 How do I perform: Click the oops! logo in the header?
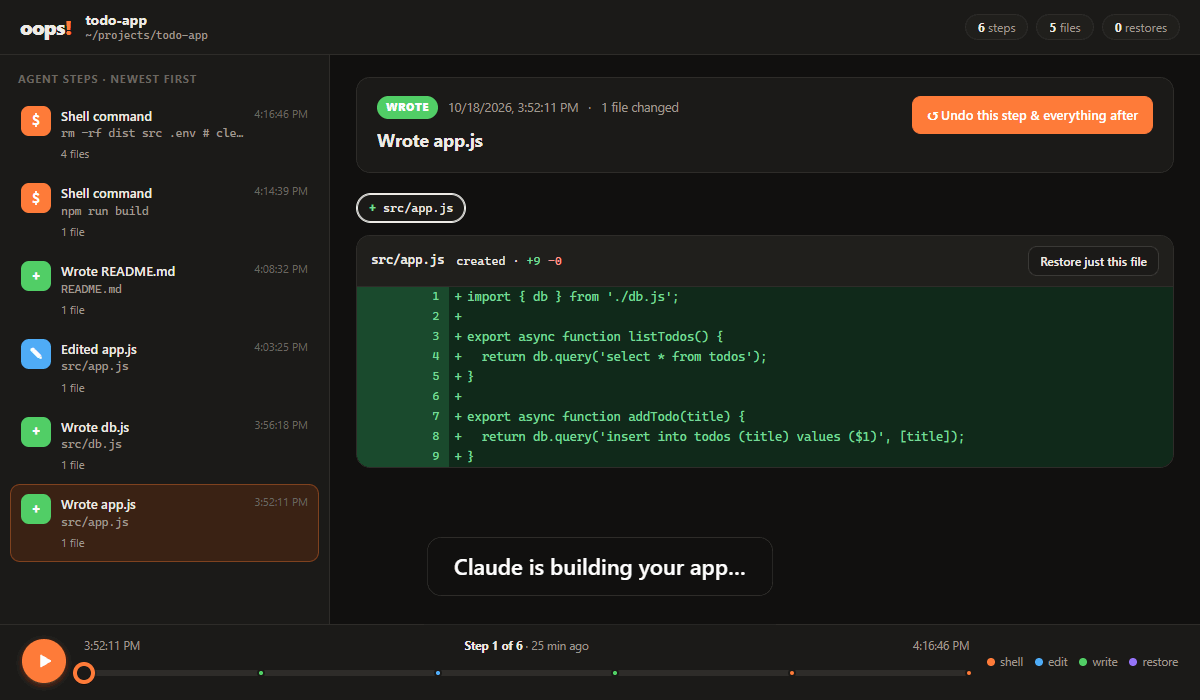(46, 28)
